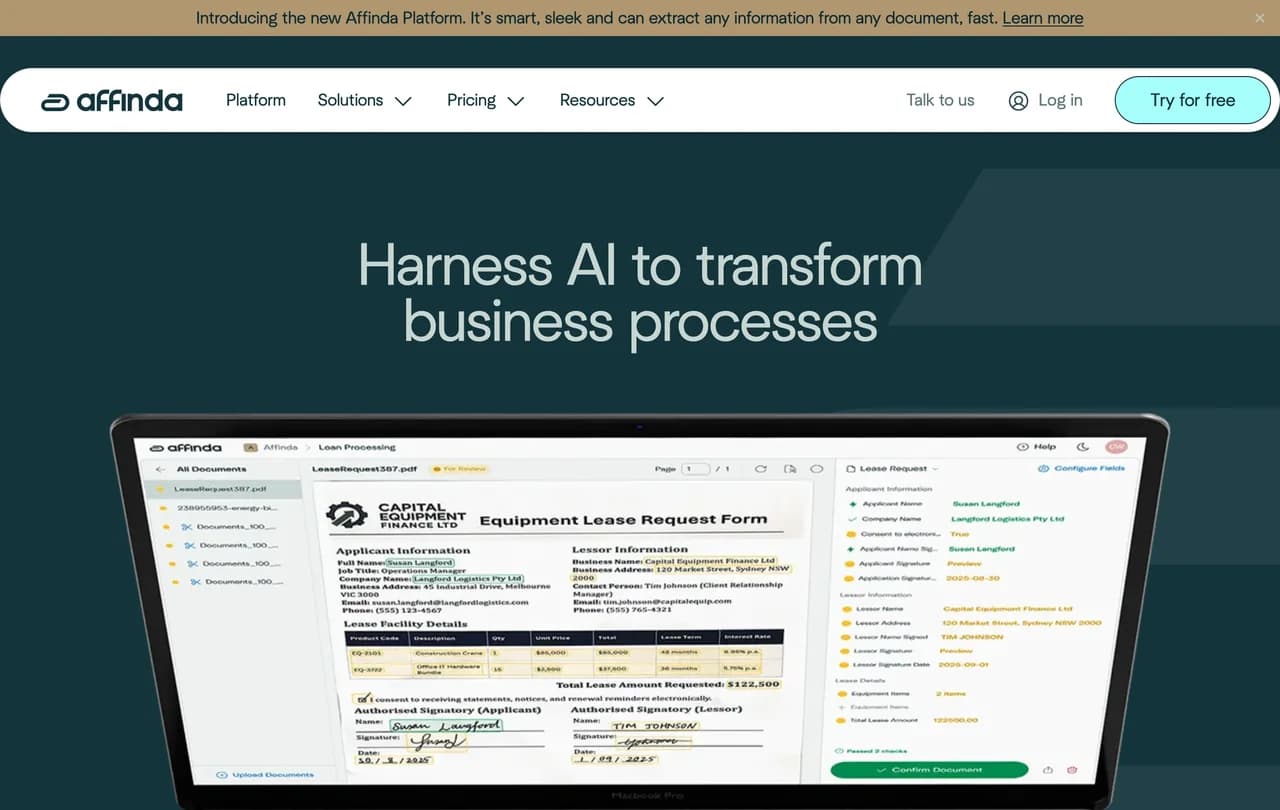Click the For Review status badge
This screenshot has width=1280, height=810.
click(x=458, y=468)
